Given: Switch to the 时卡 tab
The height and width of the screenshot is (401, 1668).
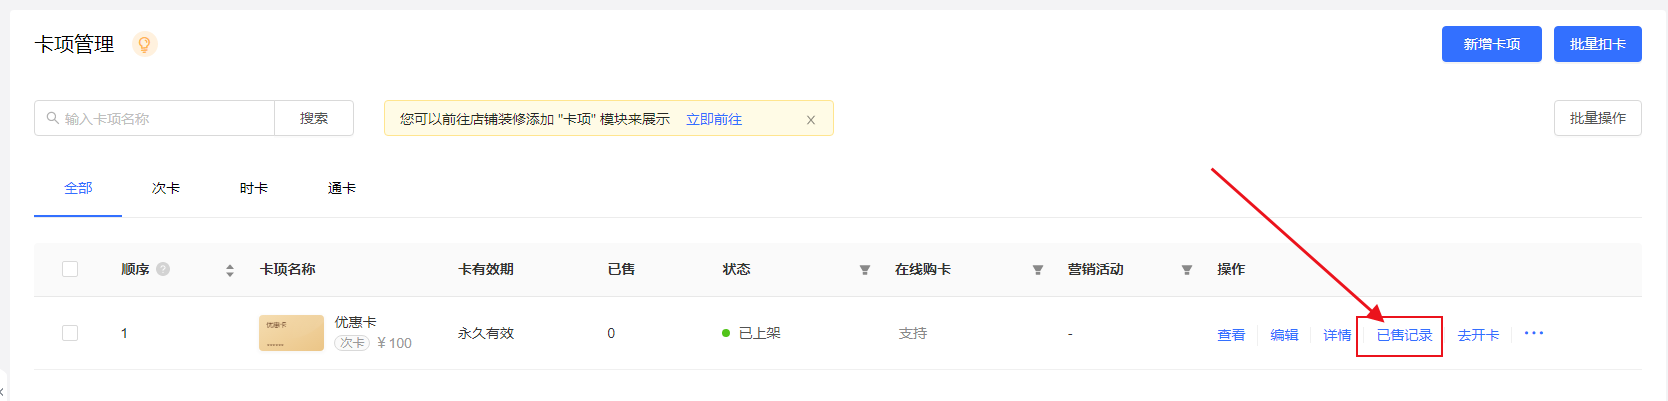Looking at the screenshot, I should [254, 188].
